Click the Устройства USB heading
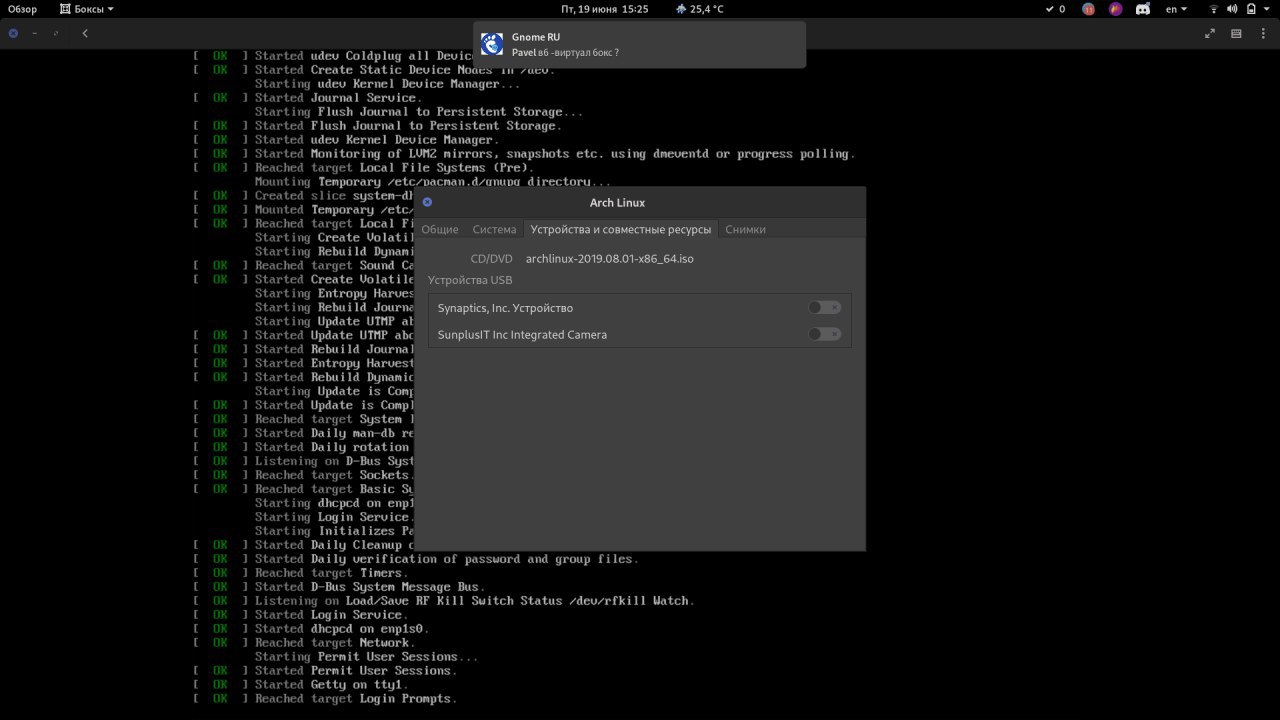This screenshot has height=720, width=1280. 468,280
